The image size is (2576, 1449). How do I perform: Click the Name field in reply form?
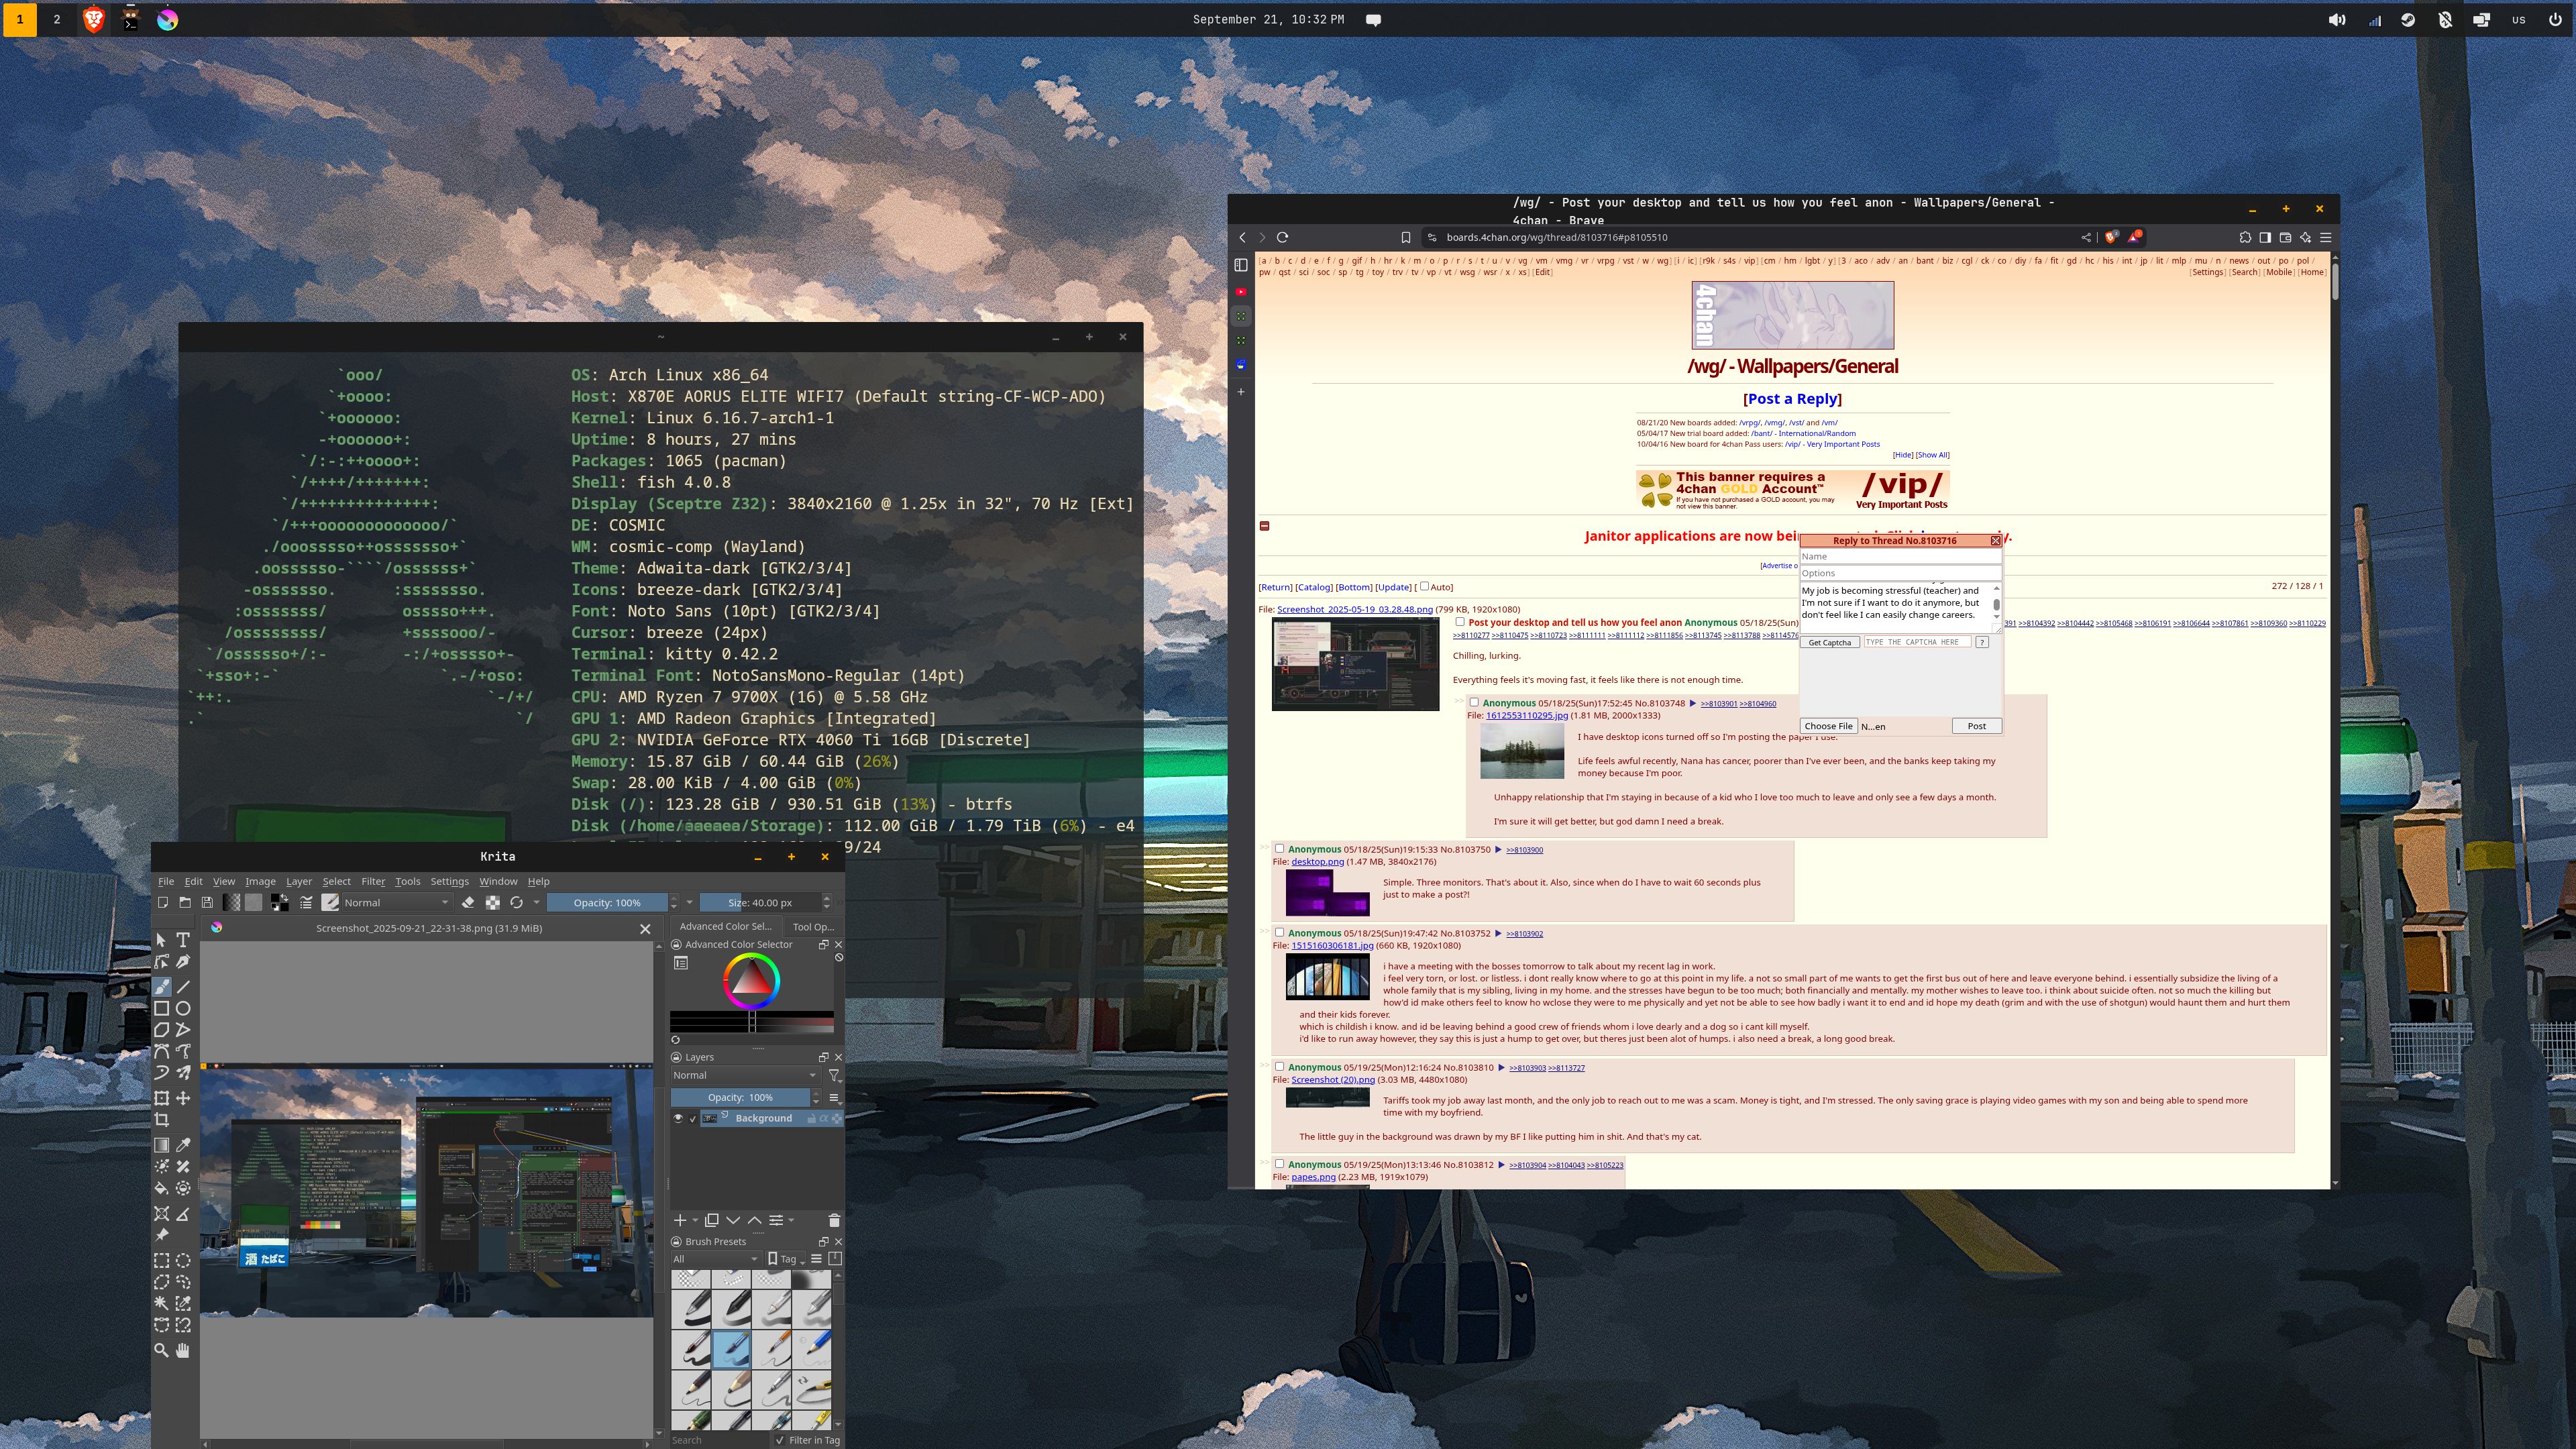[1900, 556]
